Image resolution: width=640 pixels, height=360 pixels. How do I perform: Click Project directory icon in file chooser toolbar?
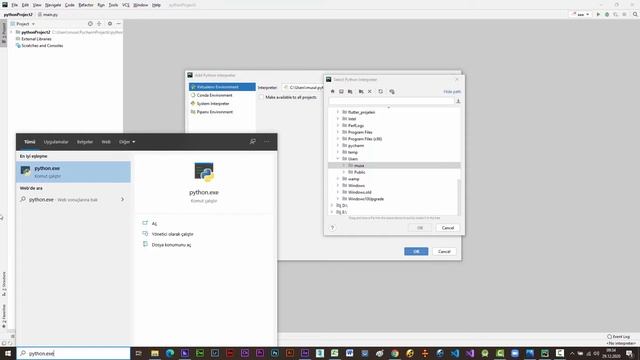pos(350,91)
